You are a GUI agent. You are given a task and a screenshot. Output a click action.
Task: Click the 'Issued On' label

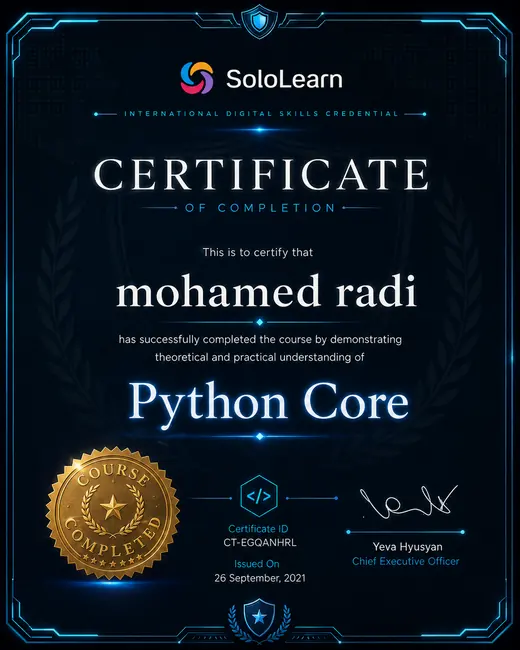tap(257, 564)
